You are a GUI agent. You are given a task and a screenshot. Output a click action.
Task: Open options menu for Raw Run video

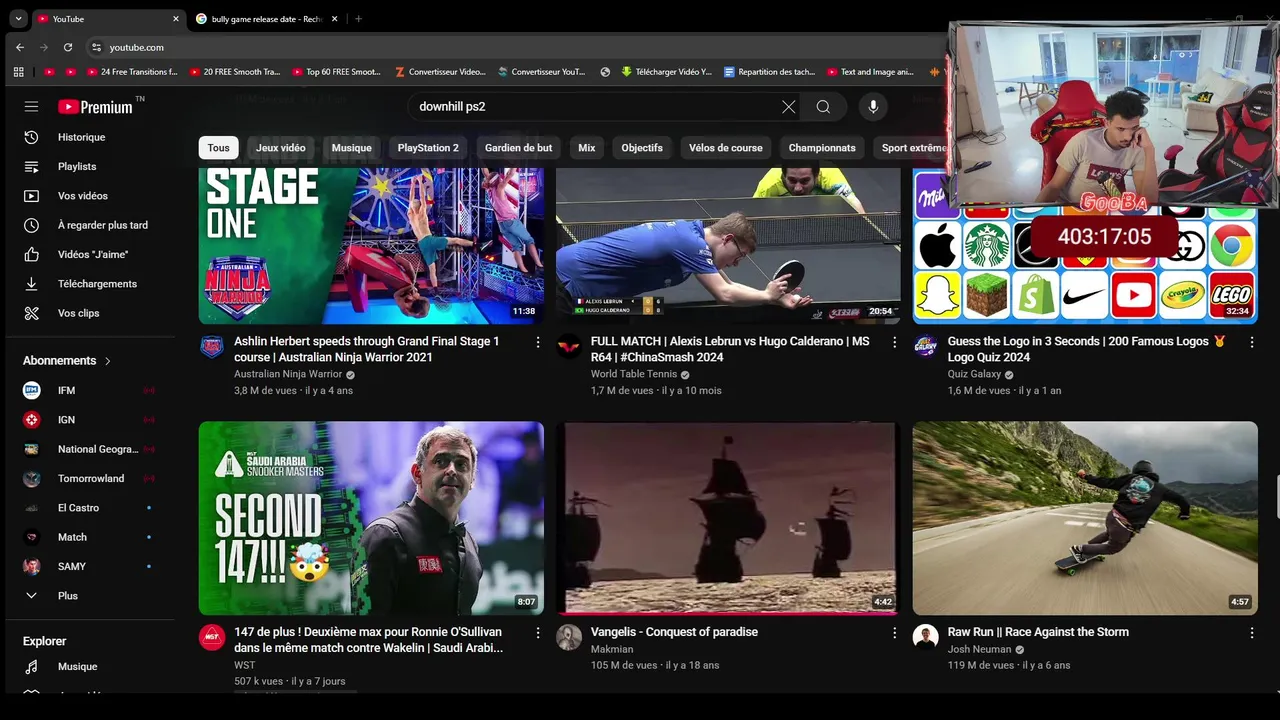1251,633
